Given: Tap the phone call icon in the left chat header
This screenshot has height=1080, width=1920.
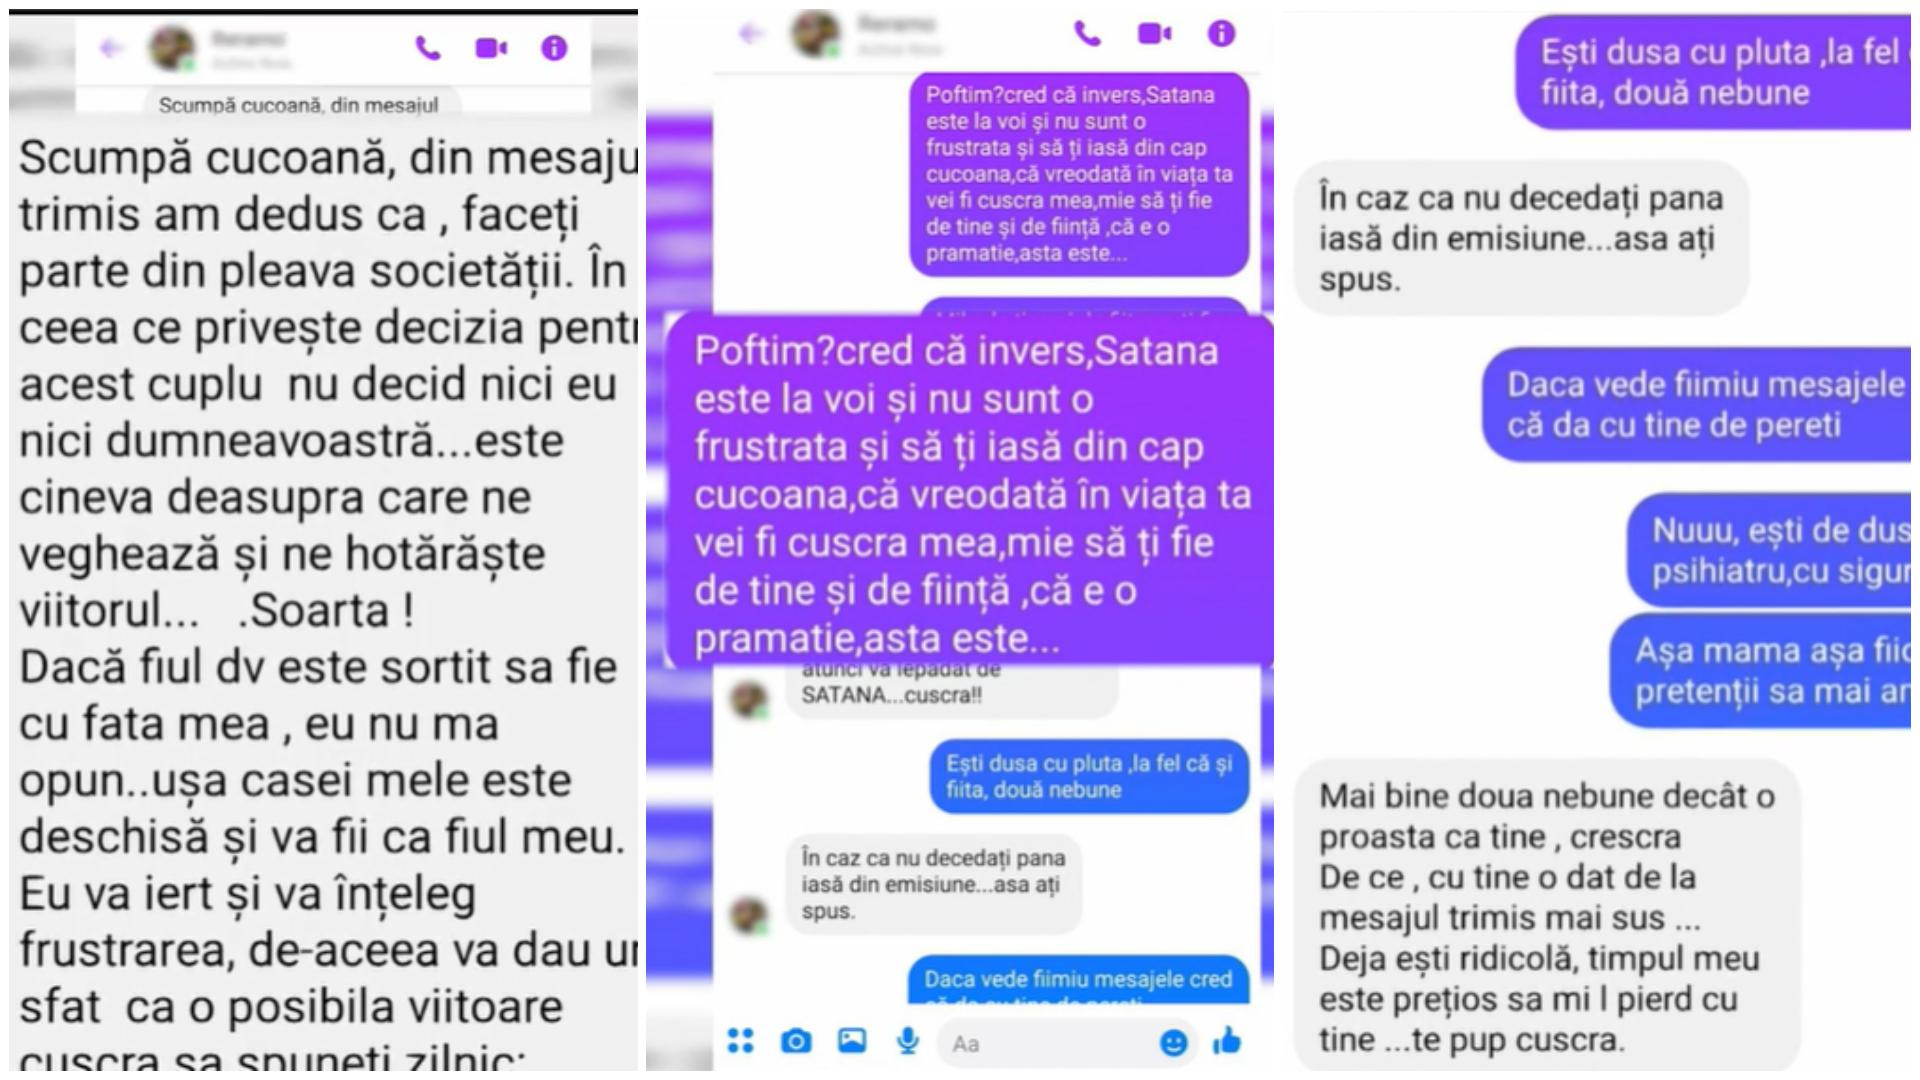Looking at the screenshot, I should pos(428,48).
